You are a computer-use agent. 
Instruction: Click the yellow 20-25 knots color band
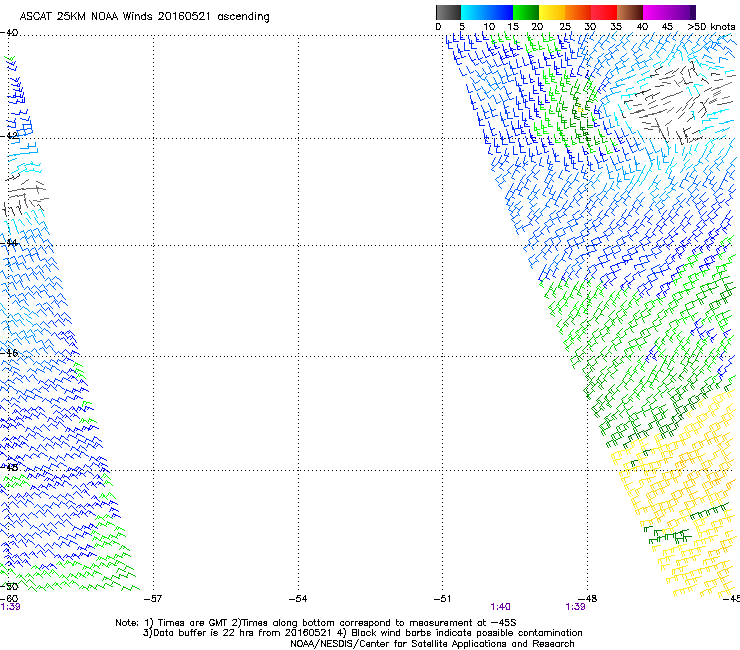(552, 12)
